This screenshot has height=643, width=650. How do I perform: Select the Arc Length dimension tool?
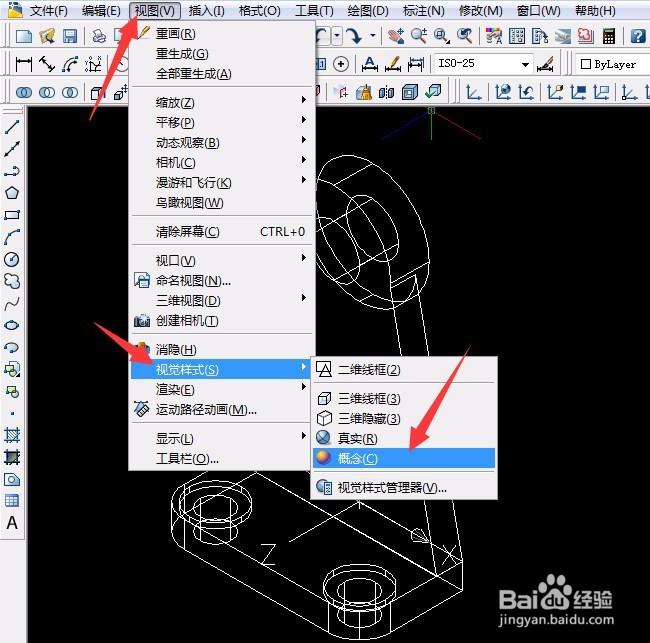[70, 64]
